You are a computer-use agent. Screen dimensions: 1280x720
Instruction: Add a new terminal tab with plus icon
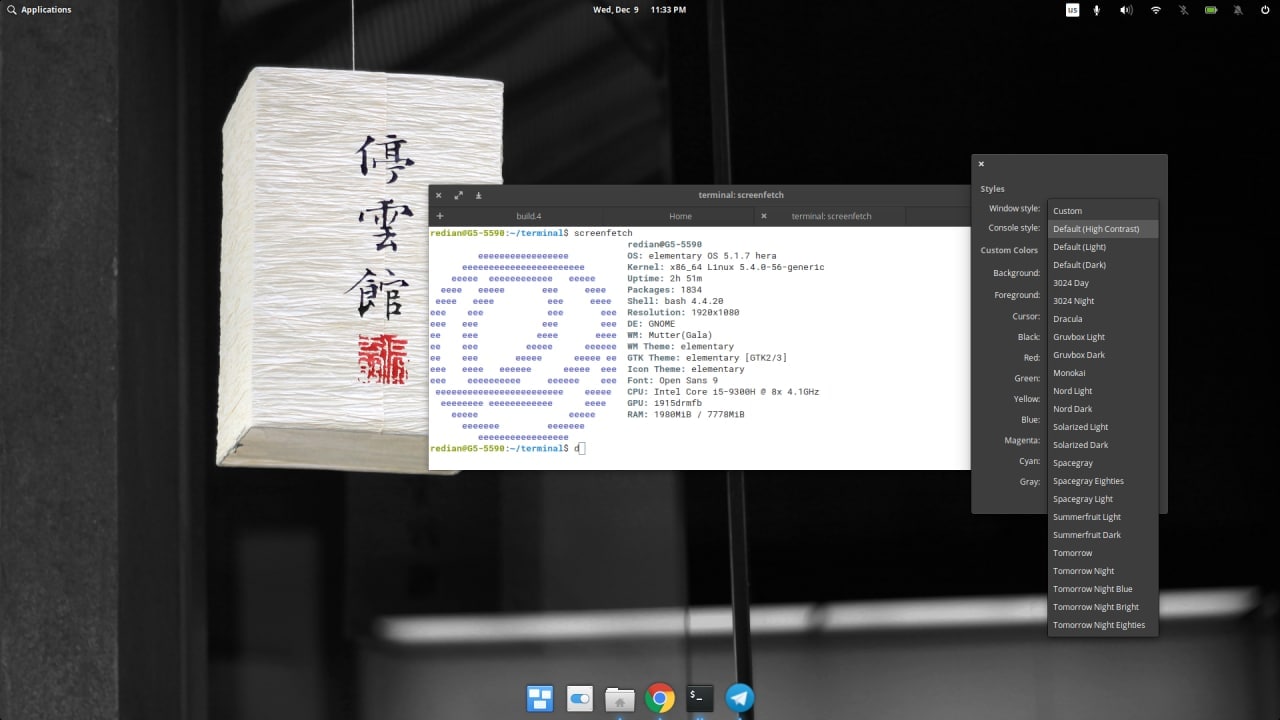click(440, 216)
